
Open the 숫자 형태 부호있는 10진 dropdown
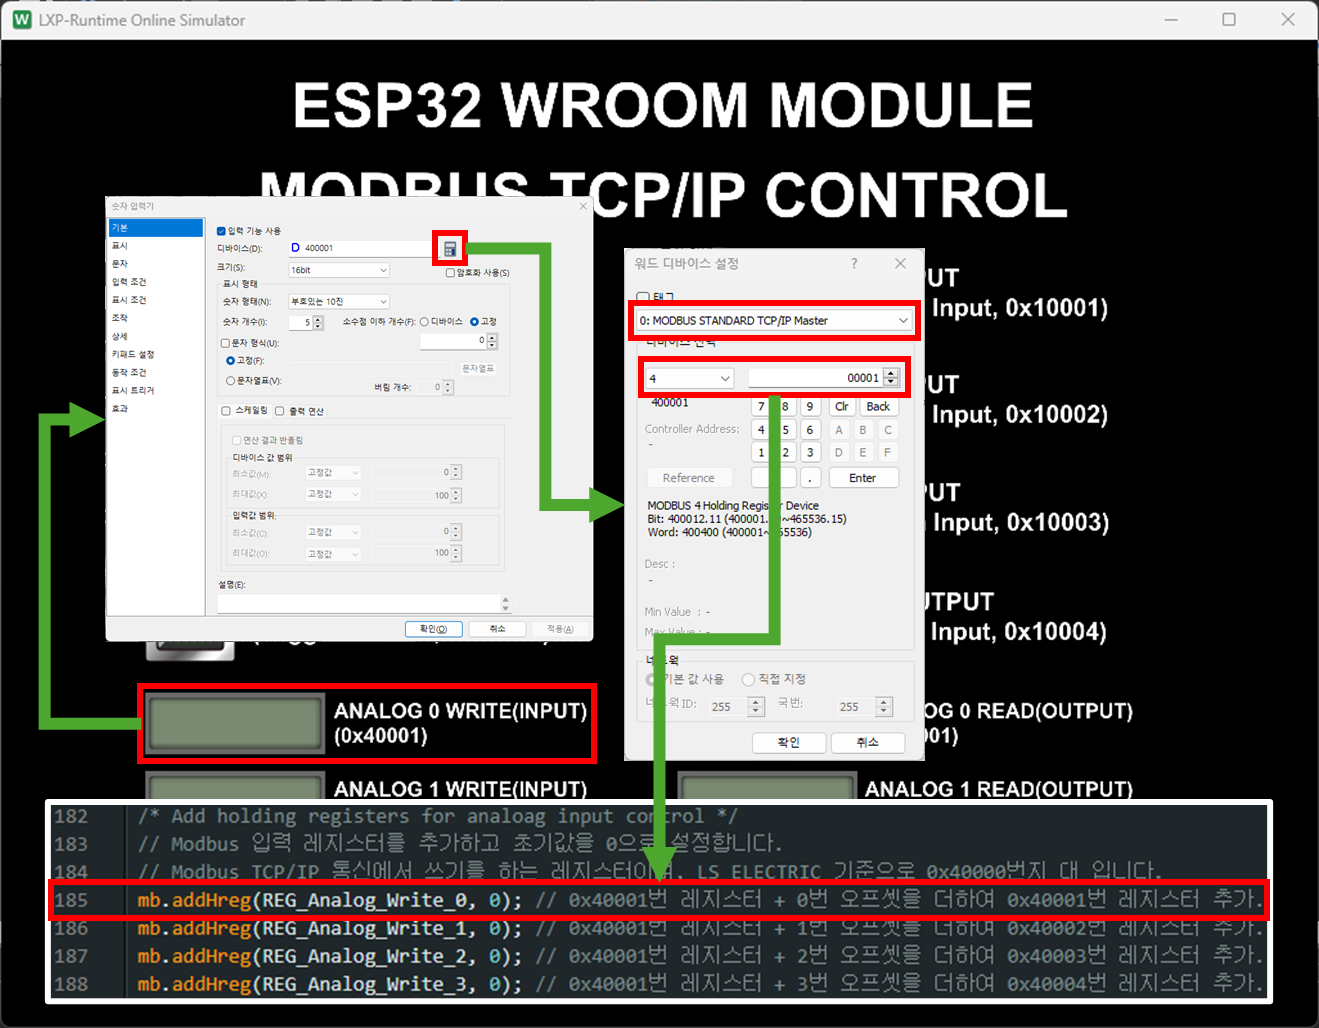point(338,301)
